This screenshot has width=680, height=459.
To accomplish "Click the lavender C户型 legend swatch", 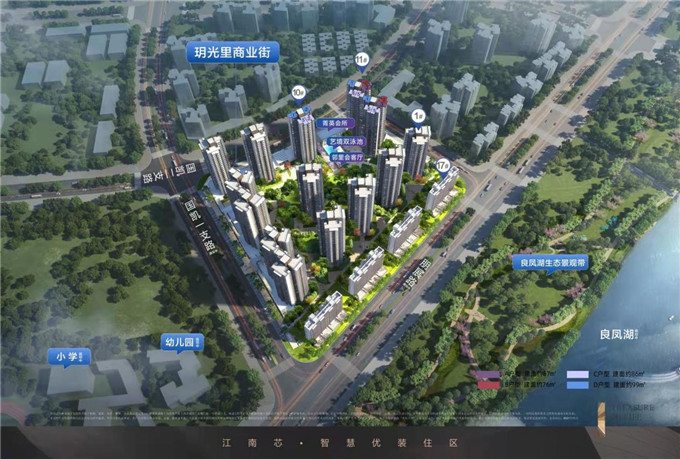I will (x=578, y=374).
